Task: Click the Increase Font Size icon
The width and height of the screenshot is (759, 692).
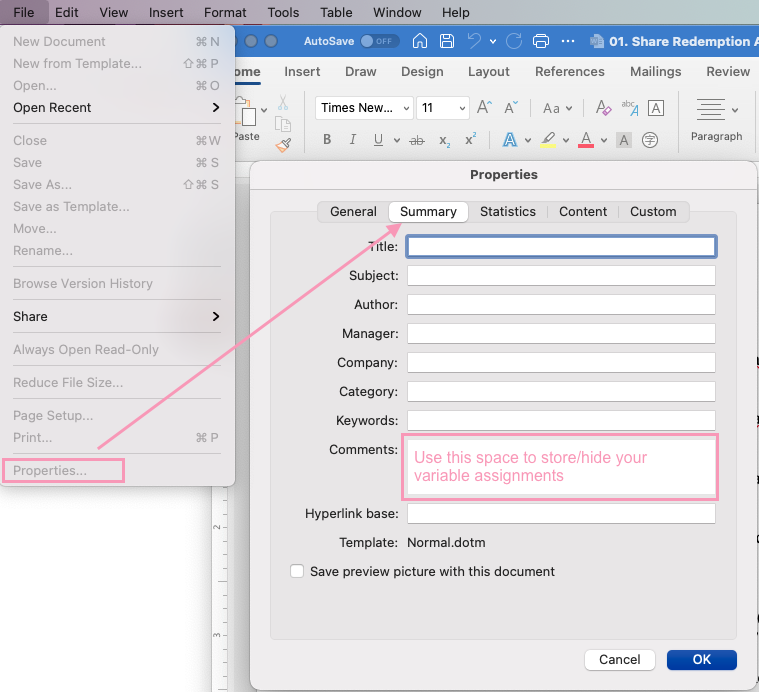Action: pyautogui.click(x=484, y=108)
